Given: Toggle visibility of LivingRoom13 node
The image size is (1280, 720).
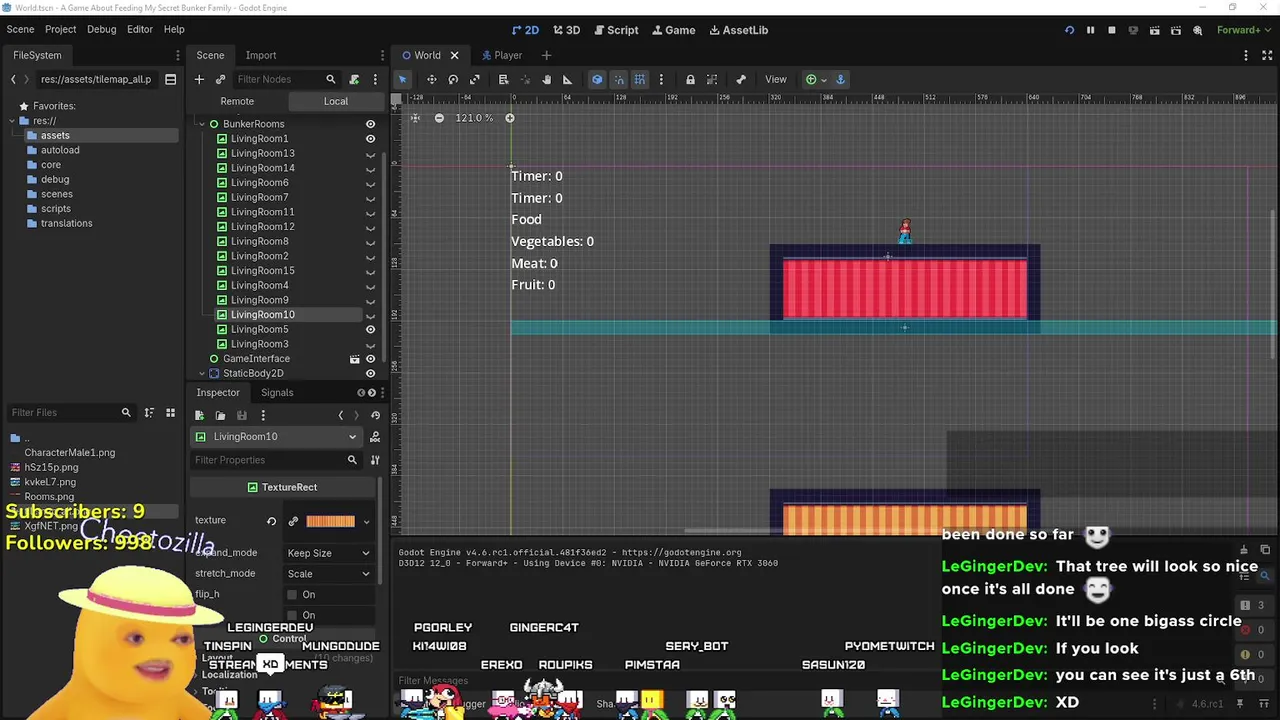Looking at the screenshot, I should pos(370,153).
